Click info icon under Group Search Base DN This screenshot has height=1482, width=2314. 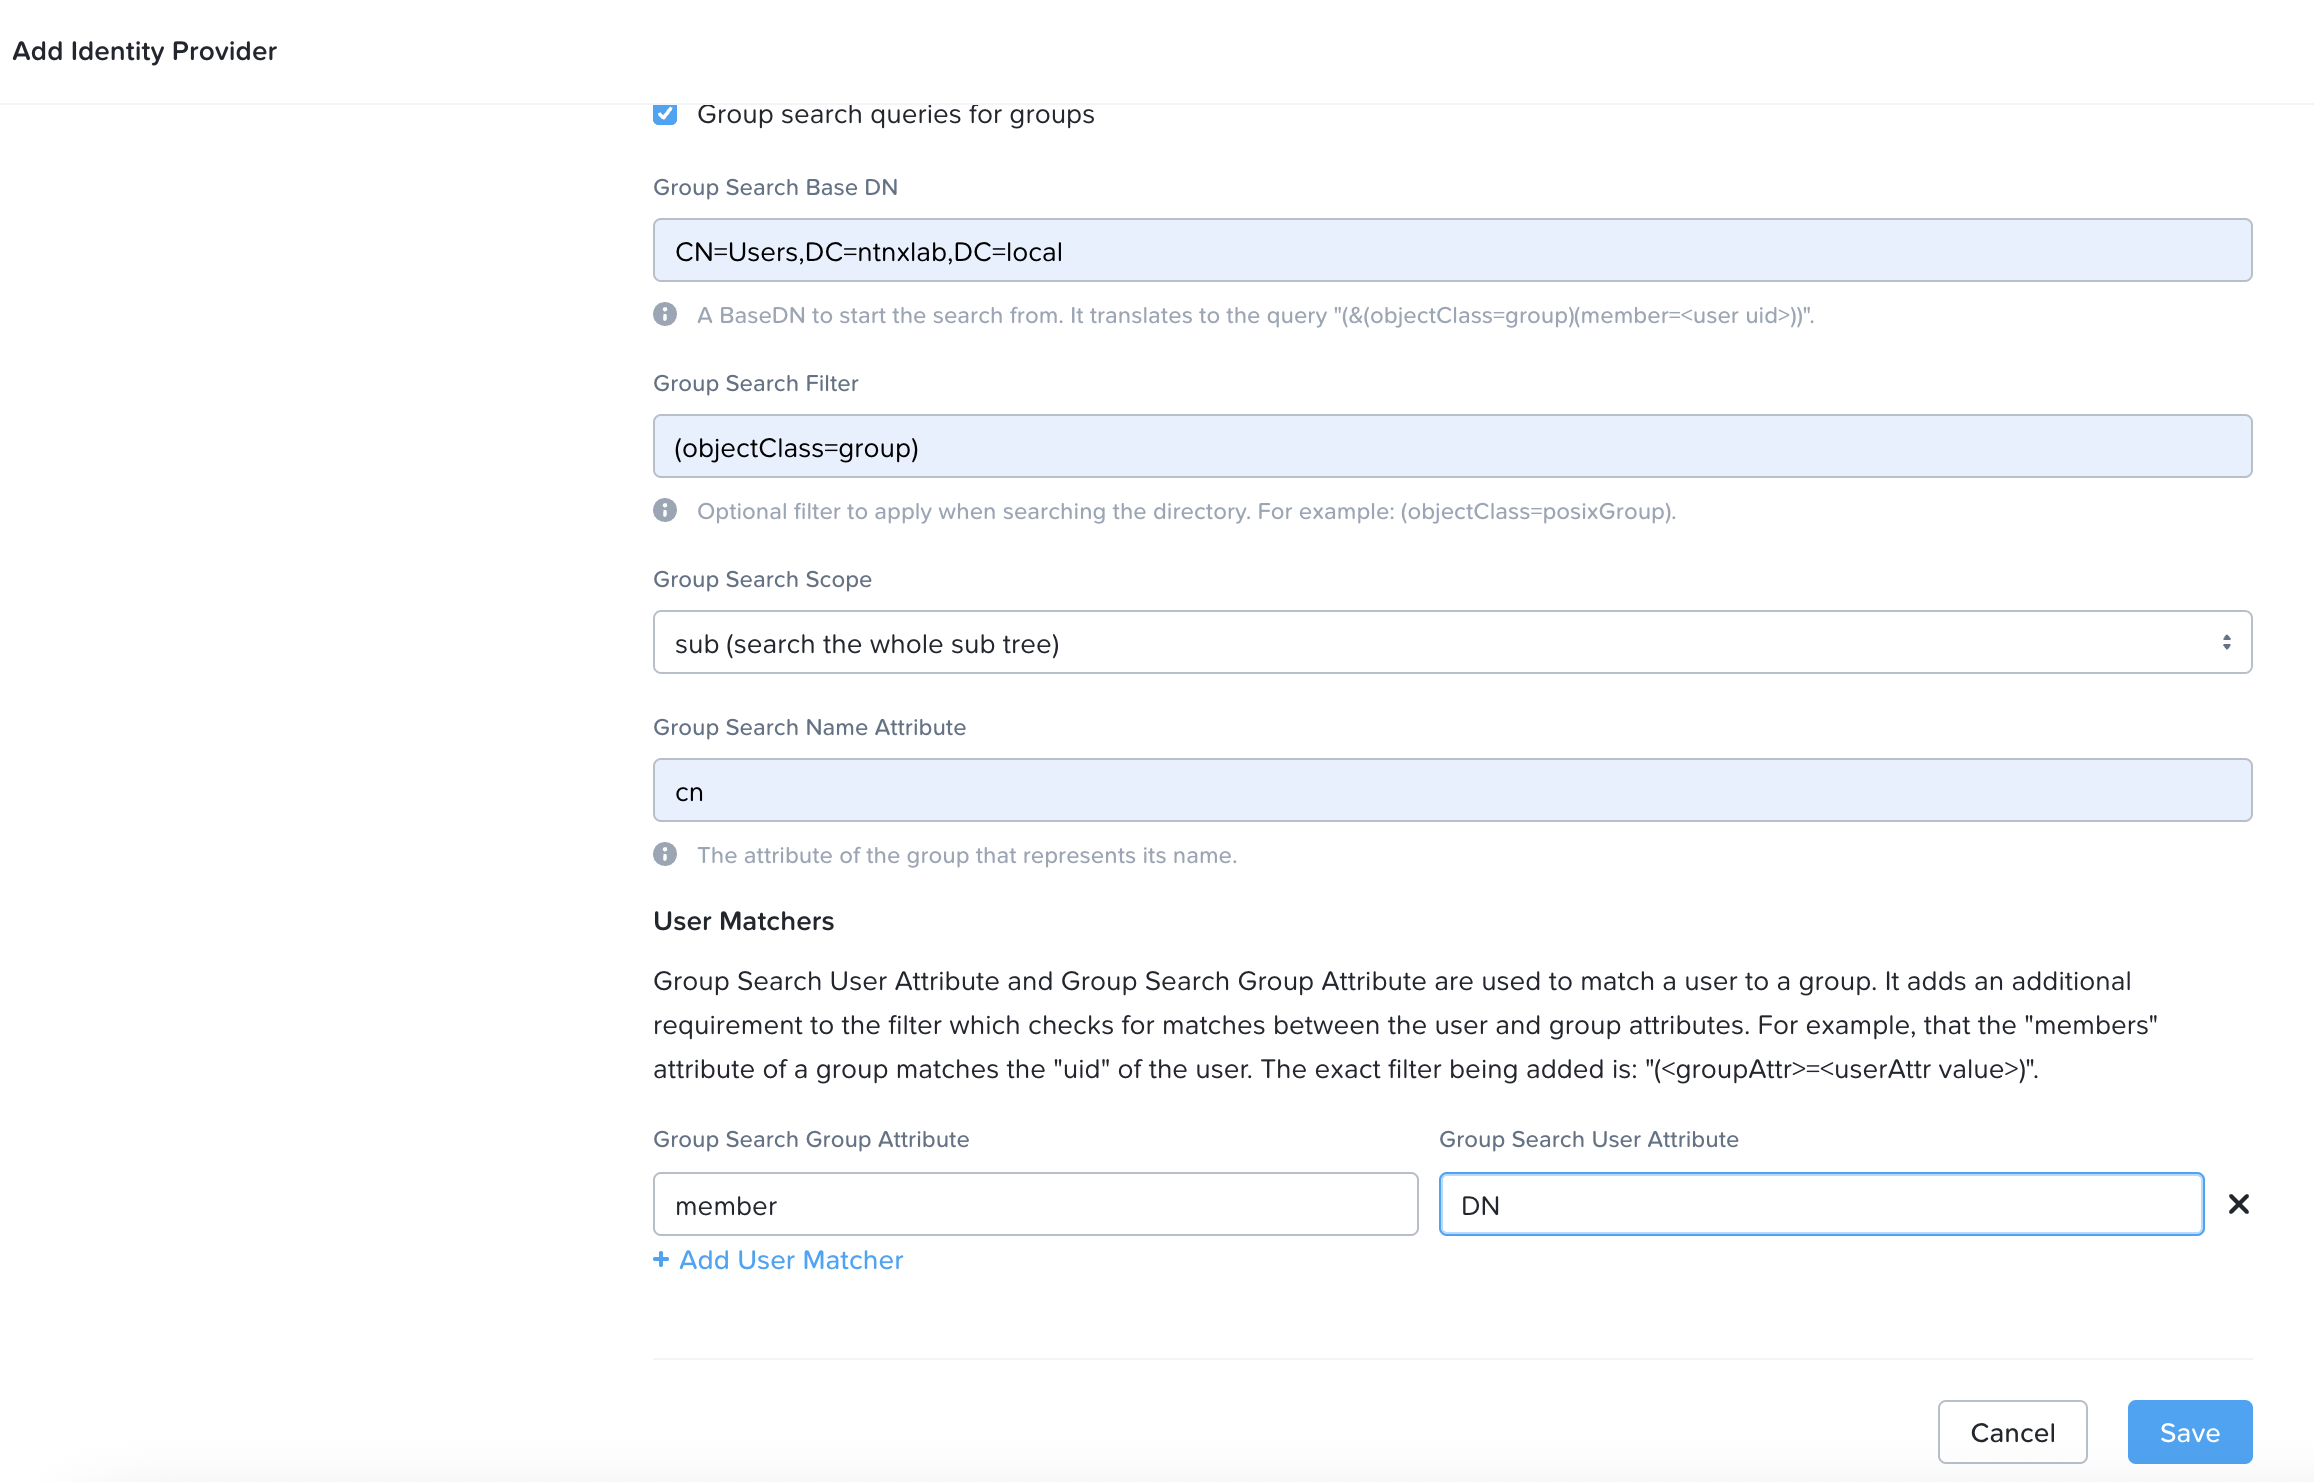pos(665,315)
